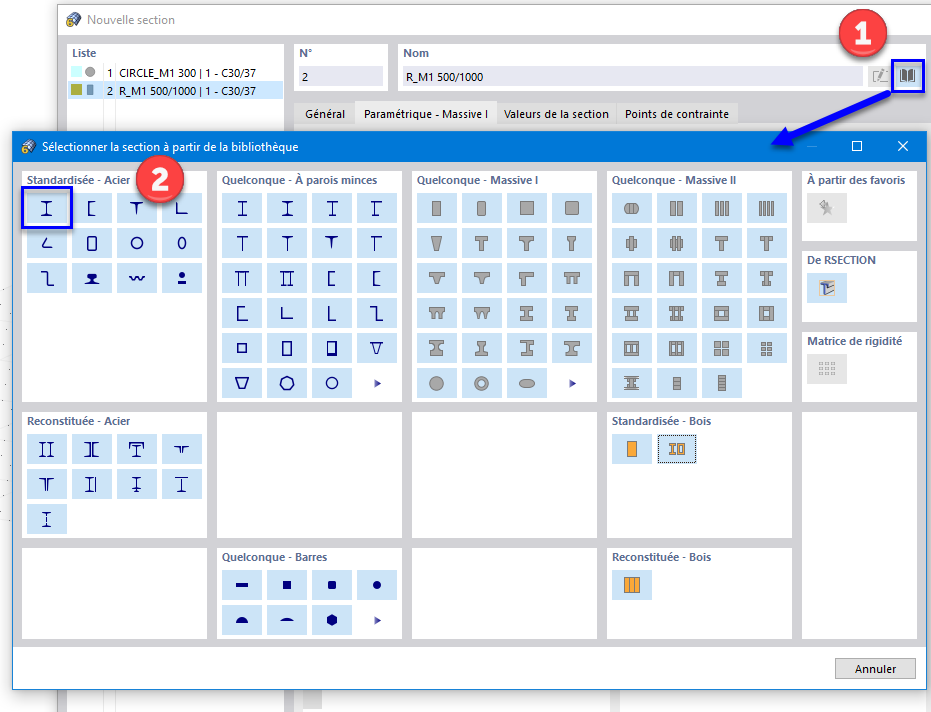Choose Massive II grid of four squares
931x712 pixels.
[721, 348]
